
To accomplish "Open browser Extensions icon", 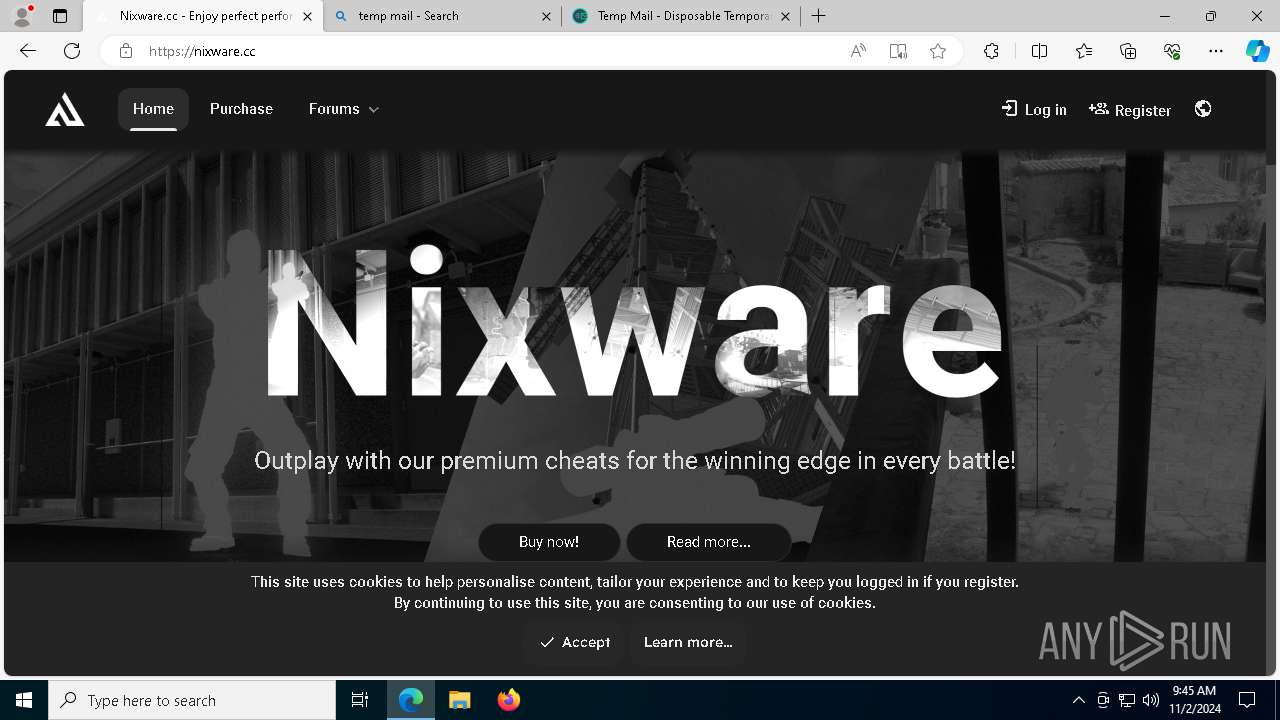I will 991,51.
